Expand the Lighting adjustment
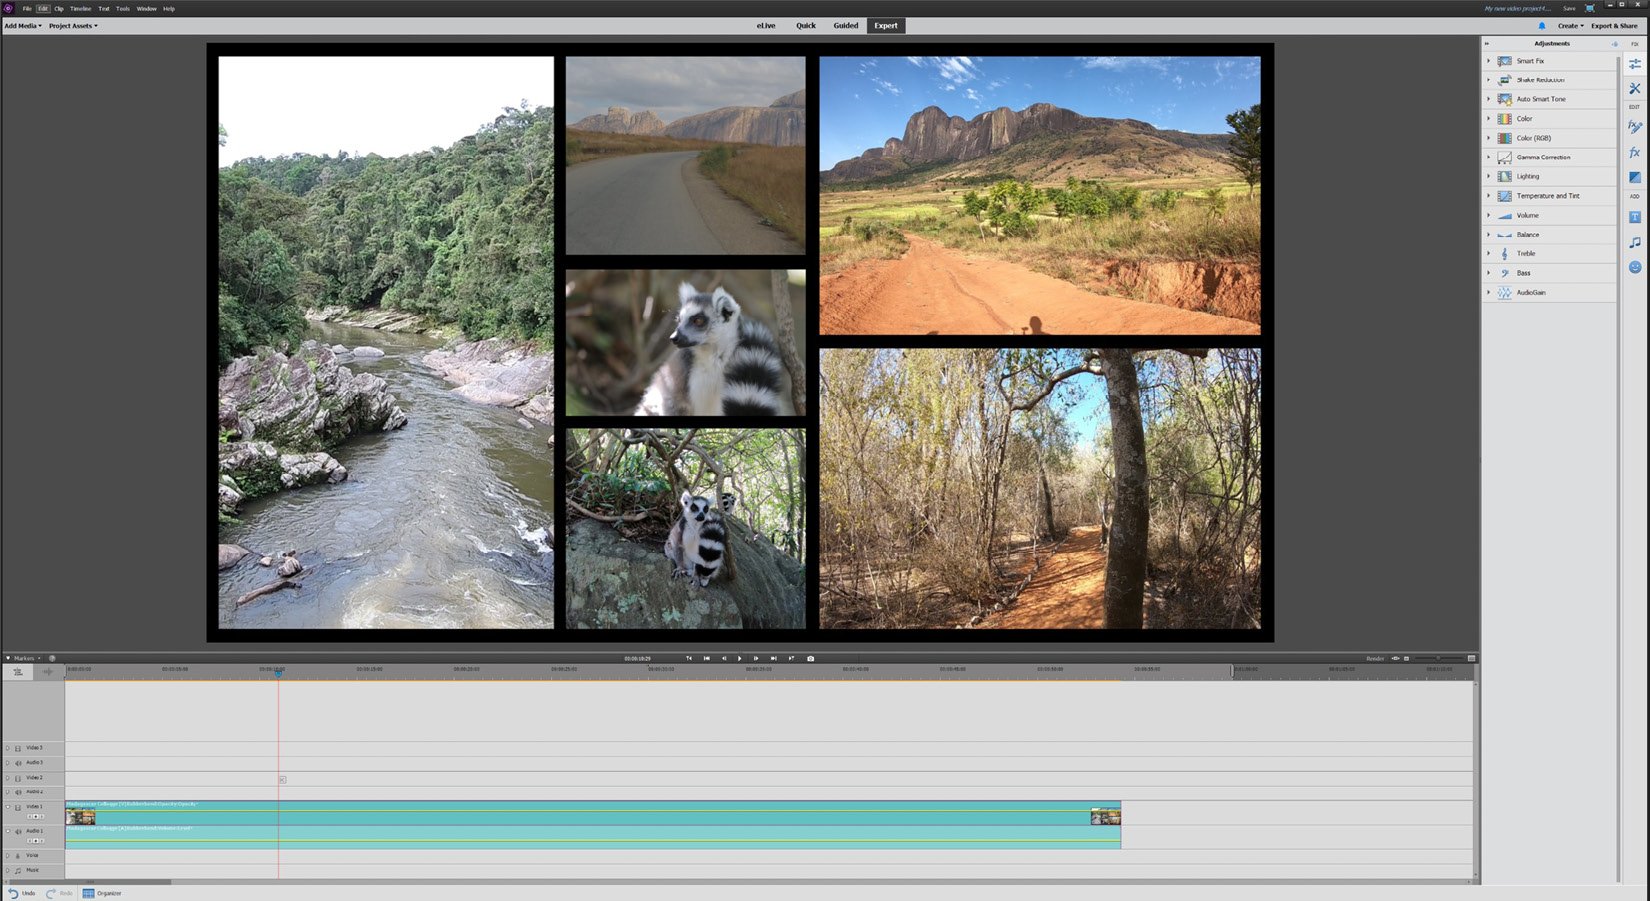1650x901 pixels. coord(1488,176)
